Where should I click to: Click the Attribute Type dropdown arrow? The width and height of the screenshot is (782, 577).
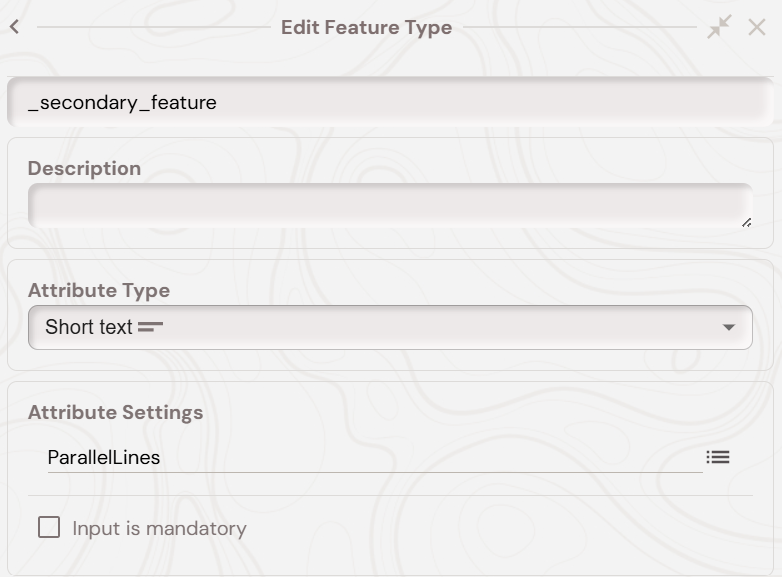[x=728, y=327]
